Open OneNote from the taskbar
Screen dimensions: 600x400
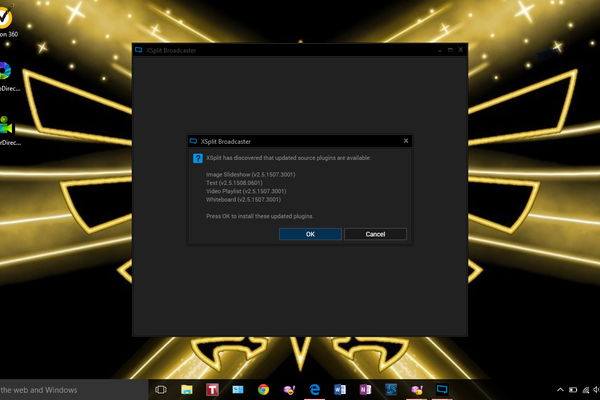(365, 389)
